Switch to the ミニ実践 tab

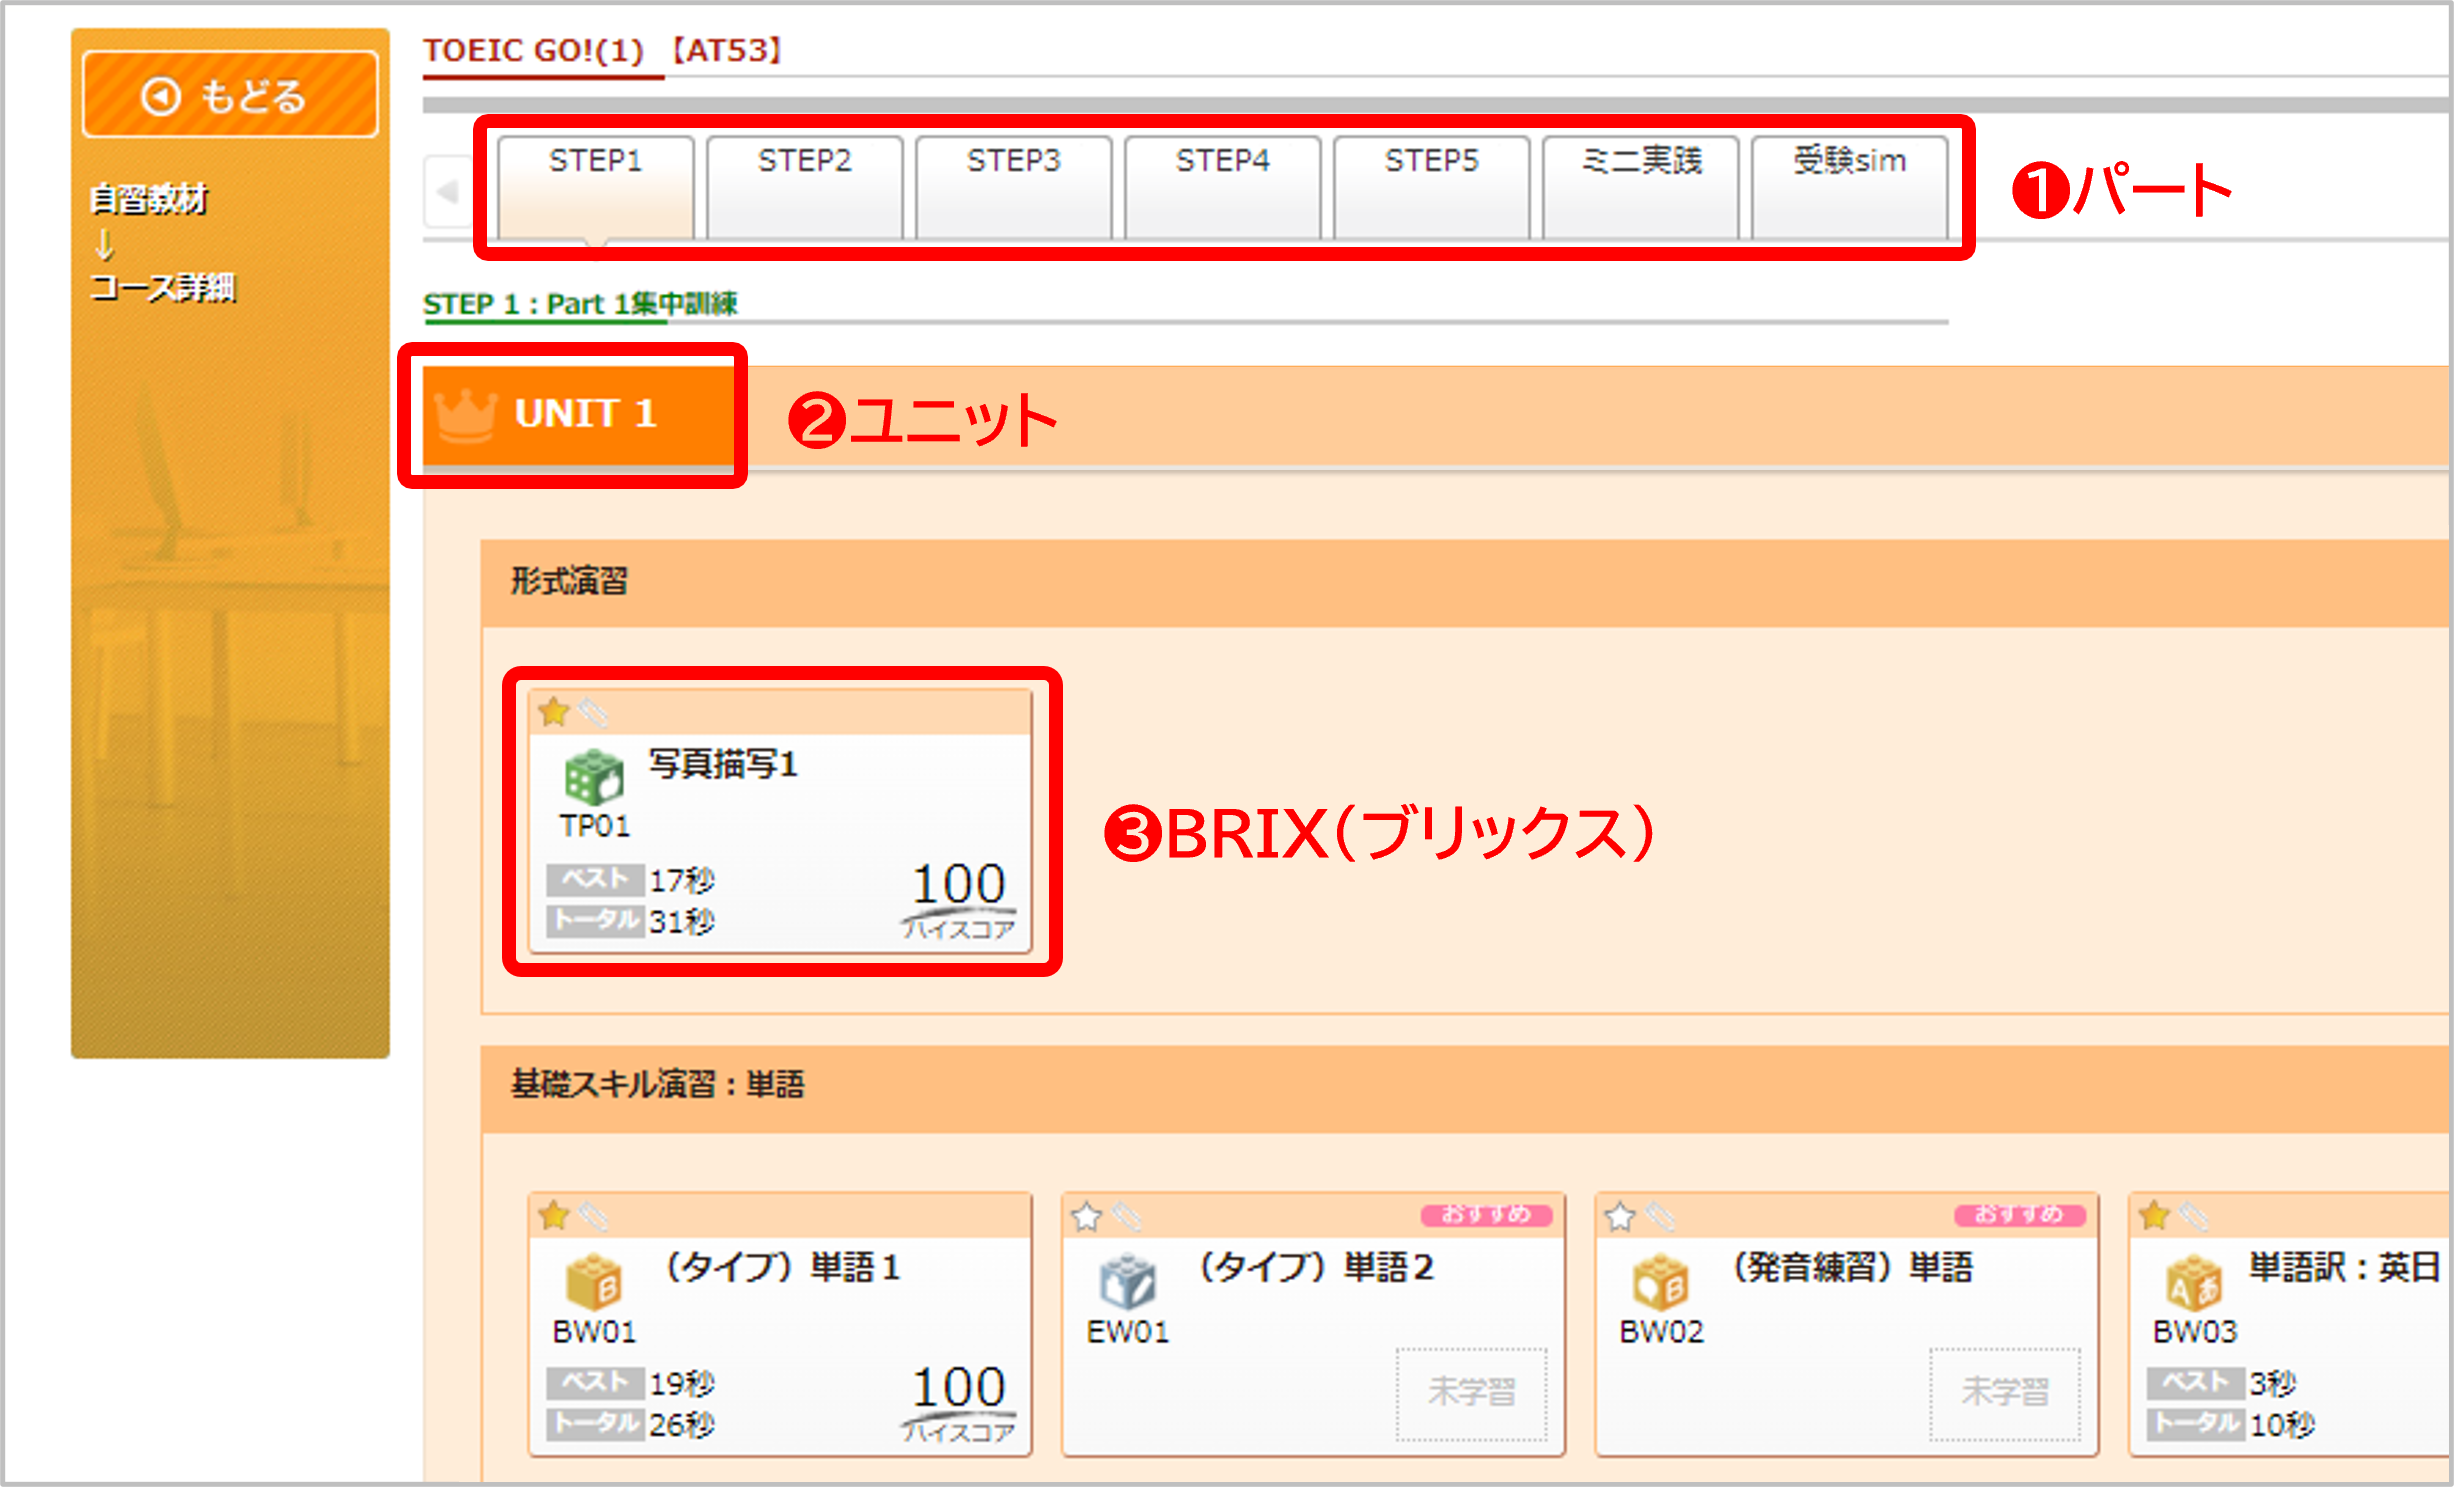click(1641, 188)
